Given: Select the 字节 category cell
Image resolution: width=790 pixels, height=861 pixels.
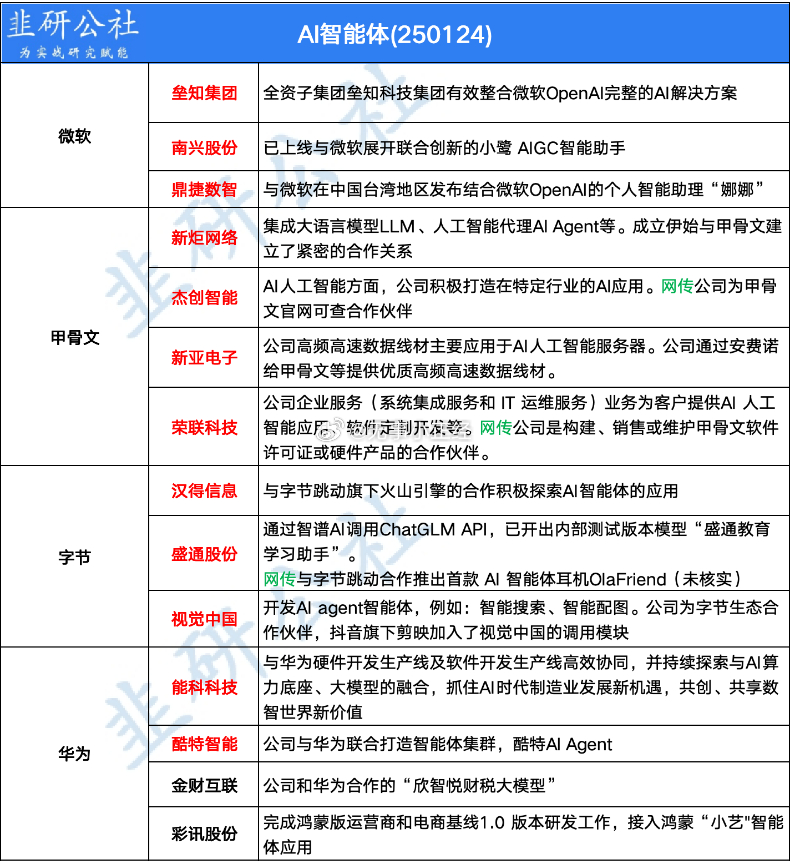Looking at the screenshot, I should coord(75,557).
